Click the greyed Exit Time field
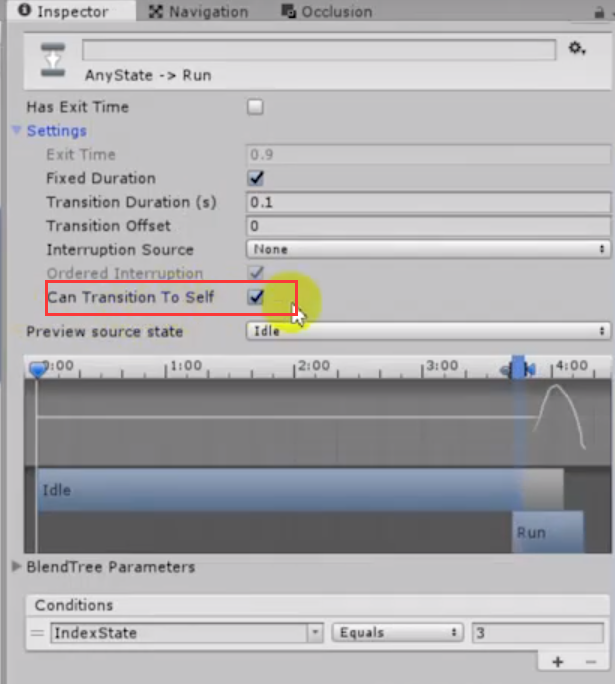Screen dimensions: 615x684 pos(428,154)
